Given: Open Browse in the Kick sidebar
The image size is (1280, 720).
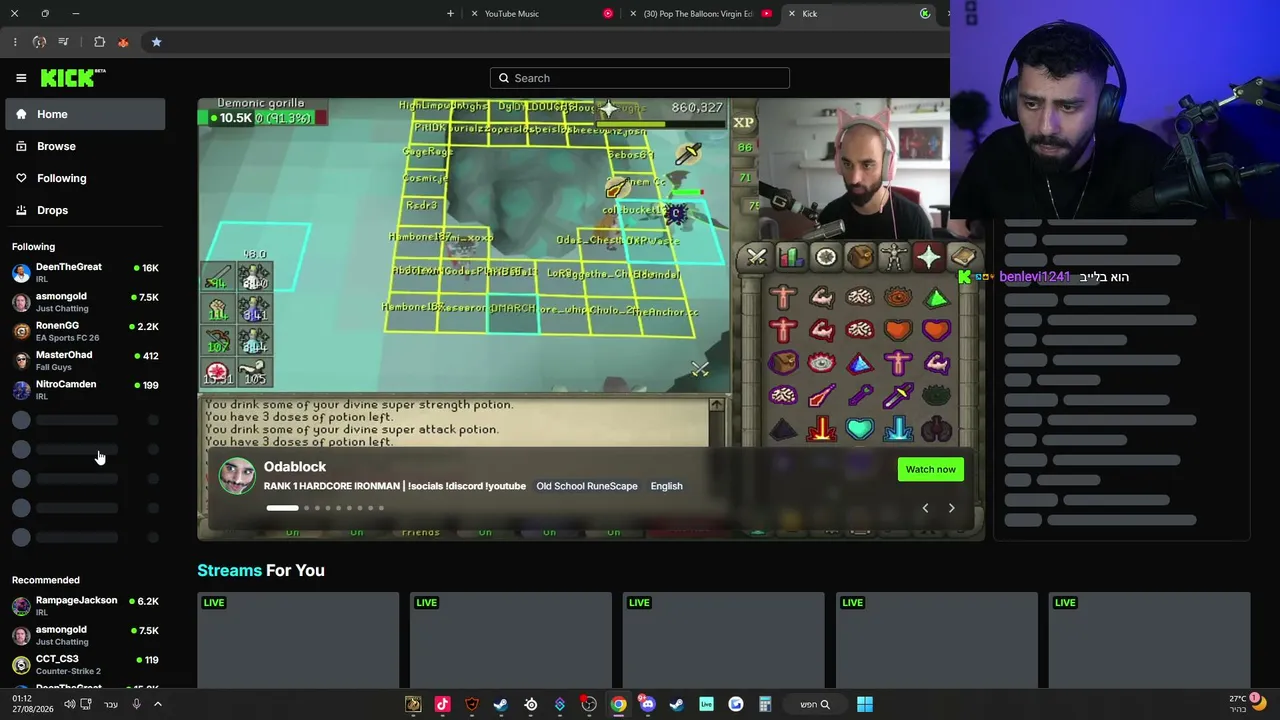Looking at the screenshot, I should click(85, 146).
